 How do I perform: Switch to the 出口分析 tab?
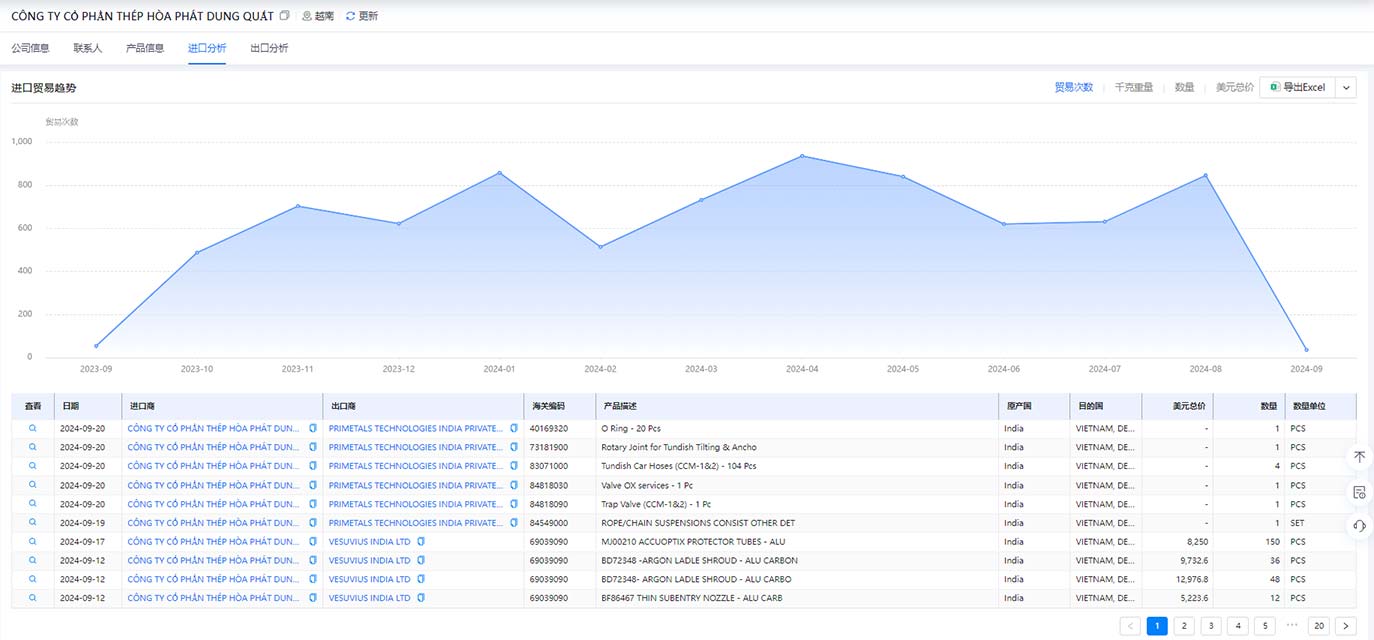(x=269, y=48)
